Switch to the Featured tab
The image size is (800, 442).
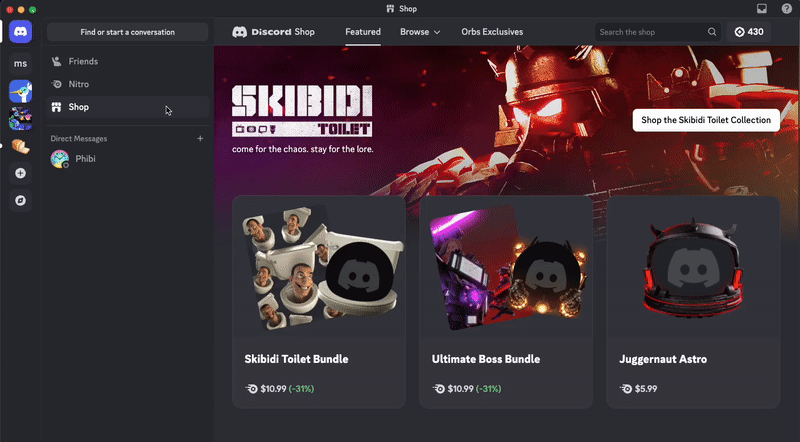point(363,32)
